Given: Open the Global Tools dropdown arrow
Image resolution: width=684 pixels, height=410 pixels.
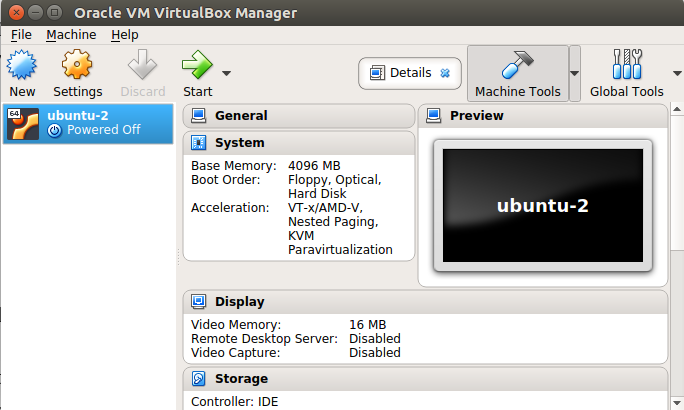Looking at the screenshot, I should (x=677, y=73).
